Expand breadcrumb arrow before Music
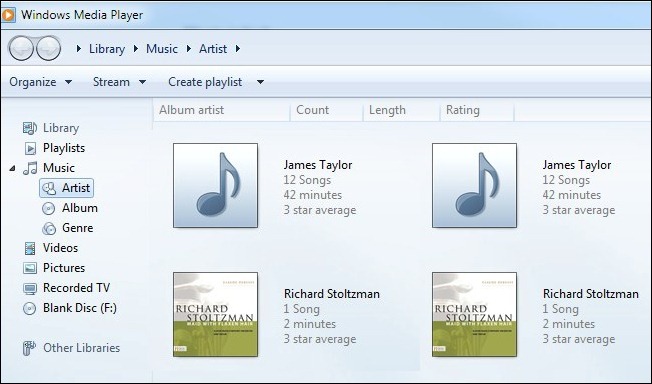Screen dimensions: 652x384 point(136,49)
